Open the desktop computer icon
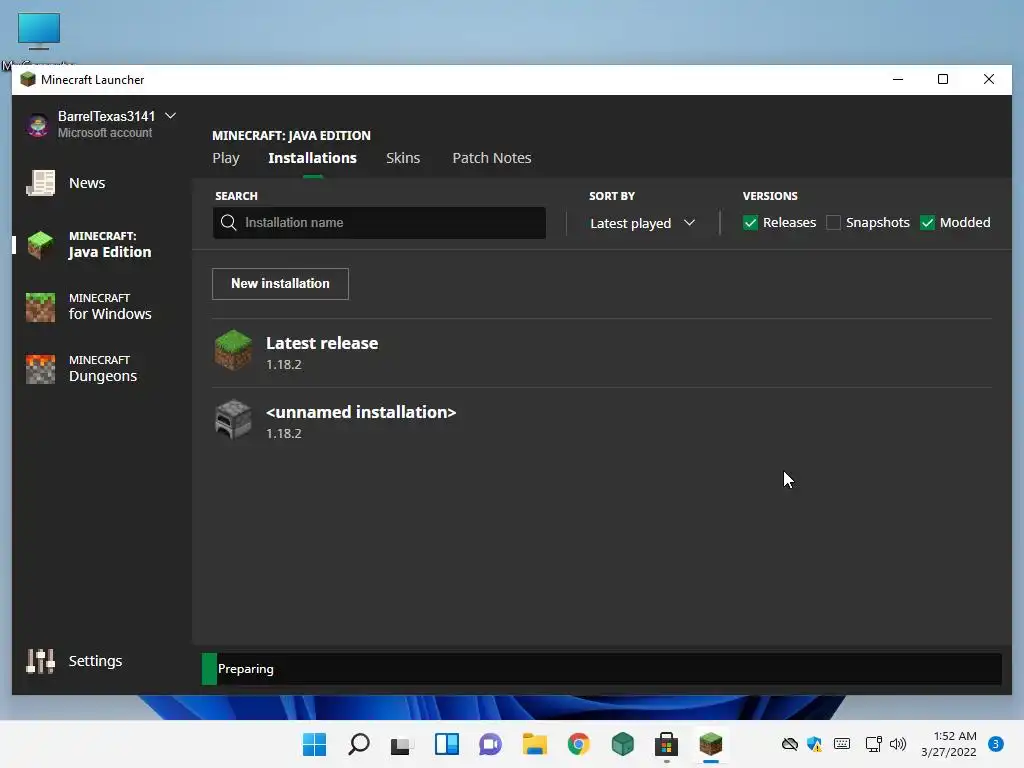1024x768 pixels. coord(39,31)
